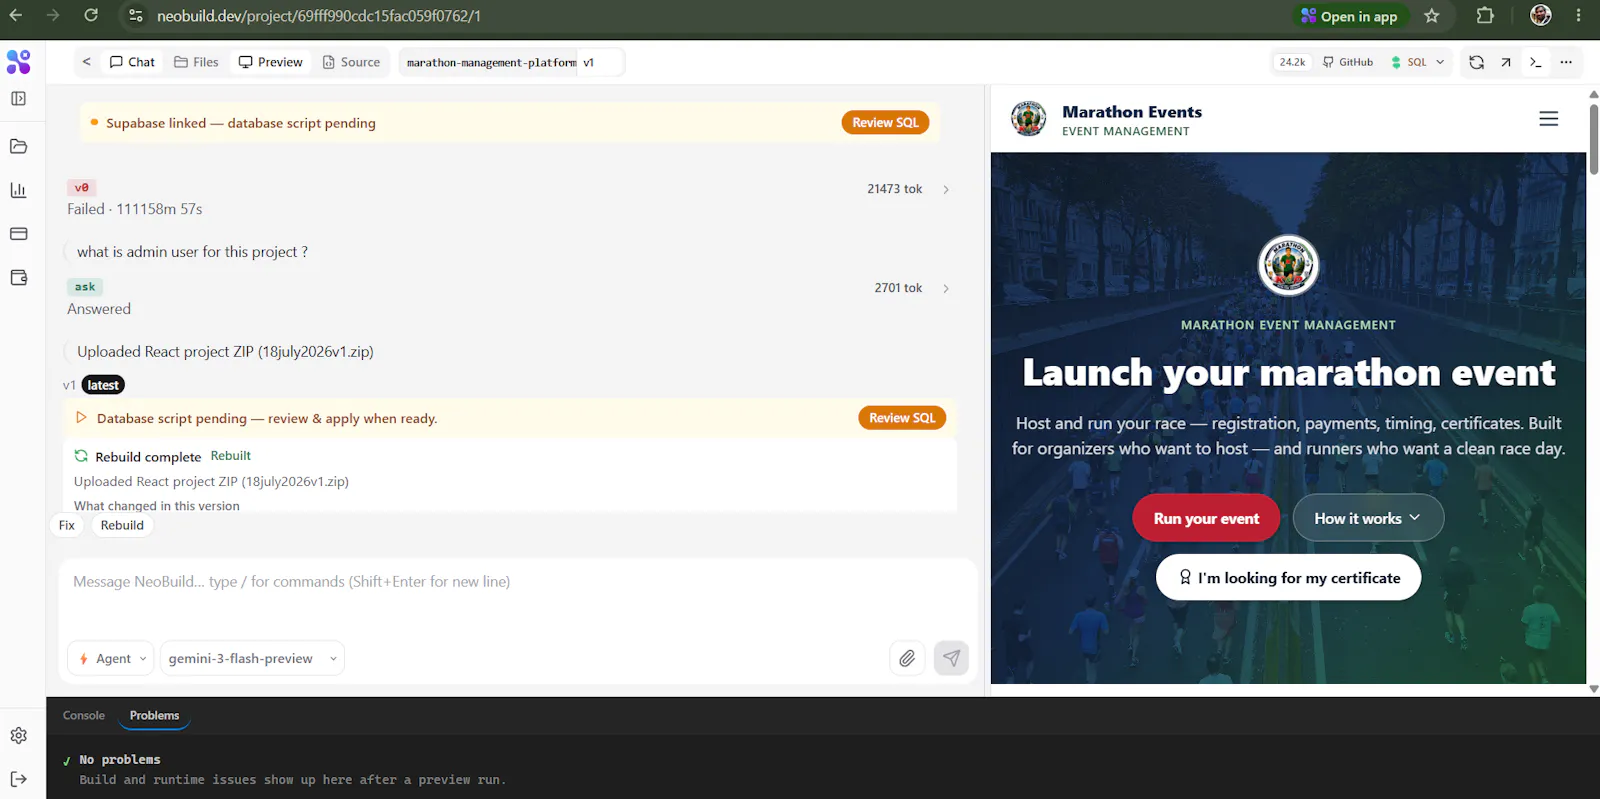Expand the How it works dropdown
1600x799 pixels.
click(1368, 518)
